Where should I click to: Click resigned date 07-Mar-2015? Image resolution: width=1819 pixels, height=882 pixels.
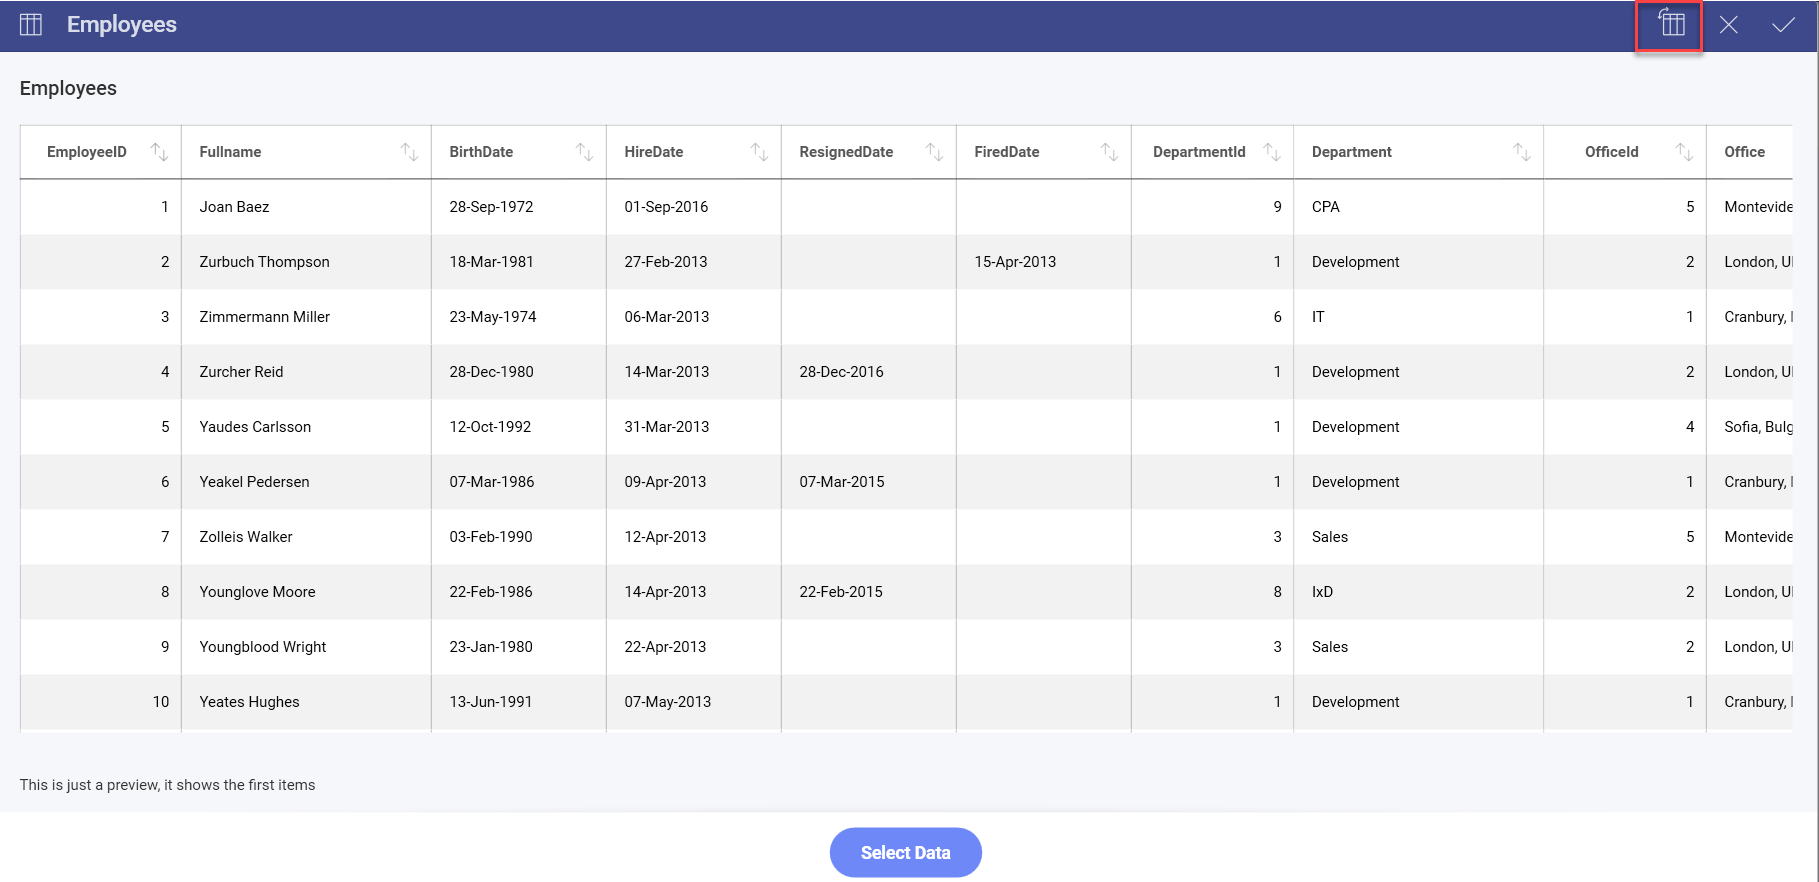coord(841,482)
